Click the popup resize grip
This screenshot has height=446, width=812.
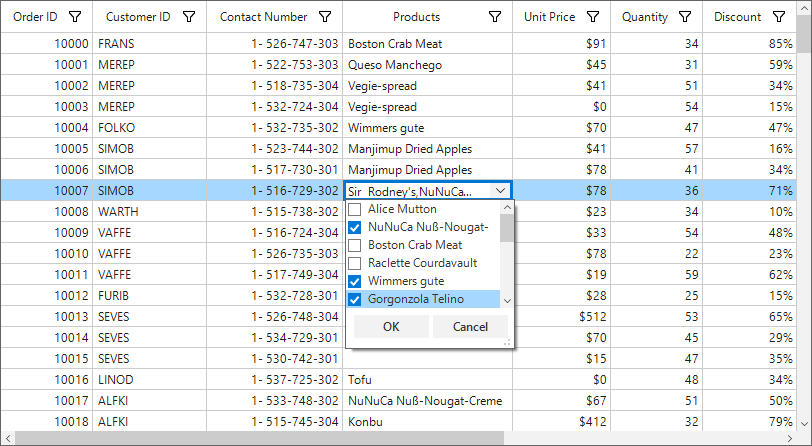(507, 342)
